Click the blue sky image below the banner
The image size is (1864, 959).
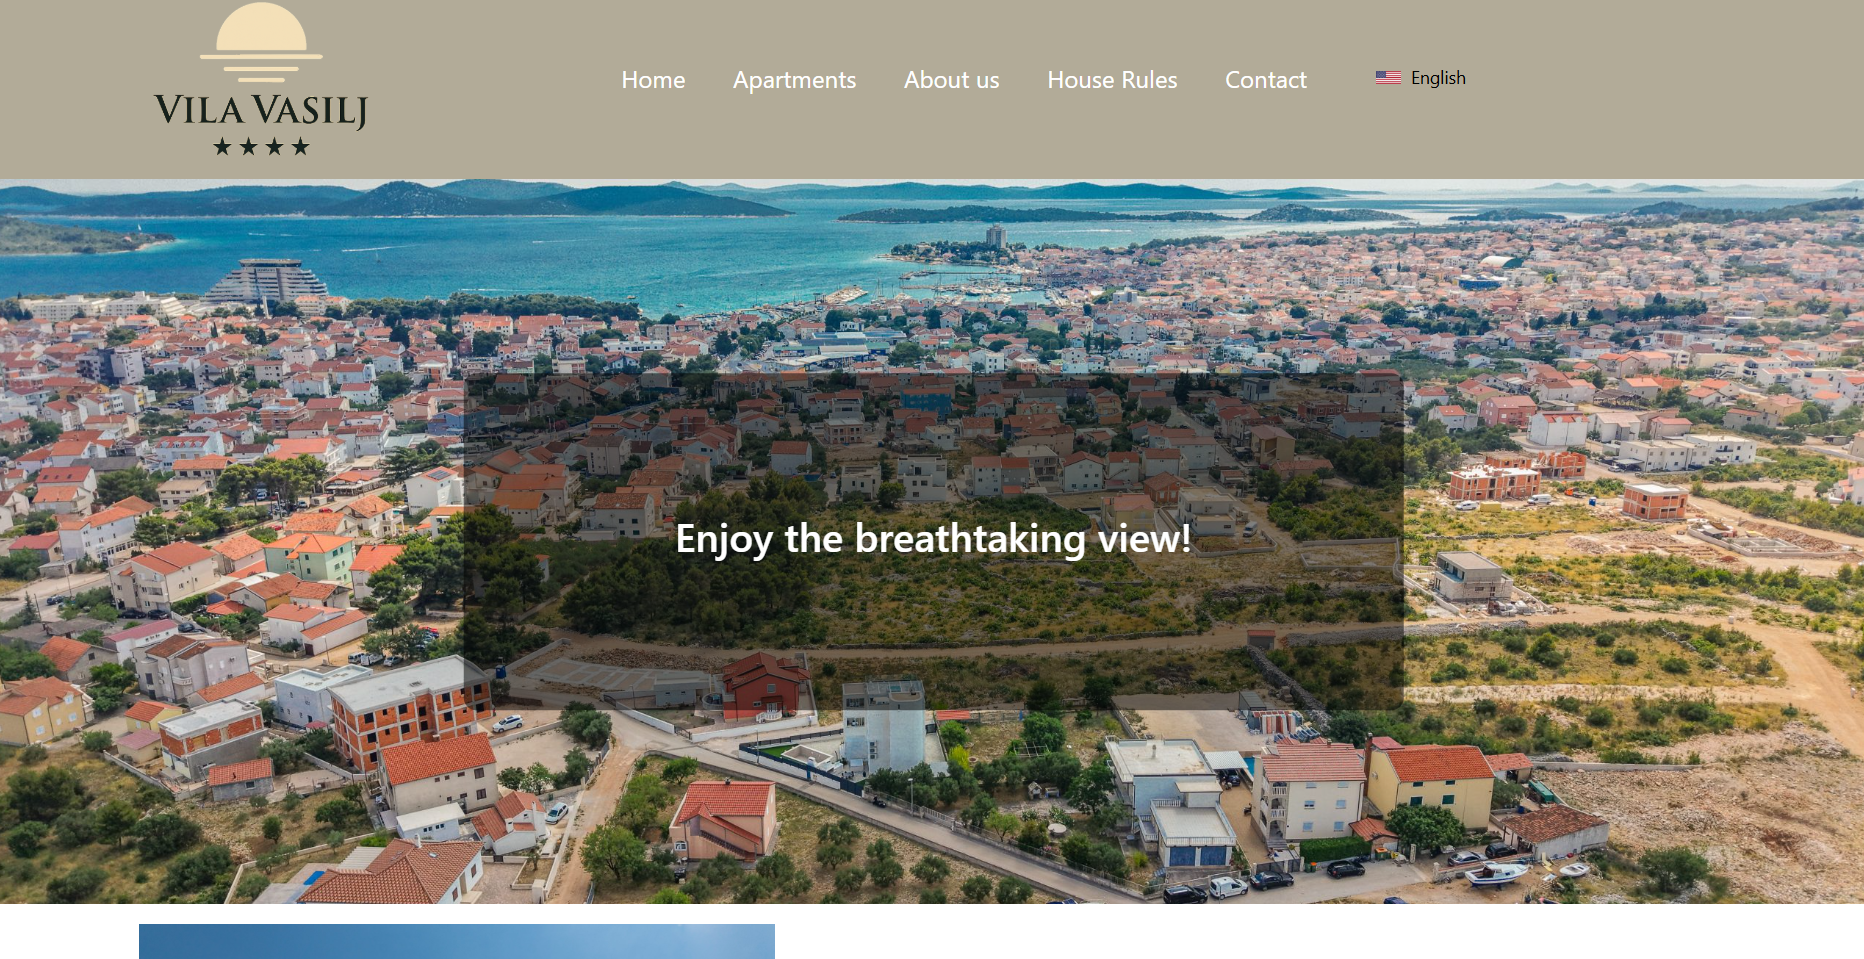pos(457,941)
